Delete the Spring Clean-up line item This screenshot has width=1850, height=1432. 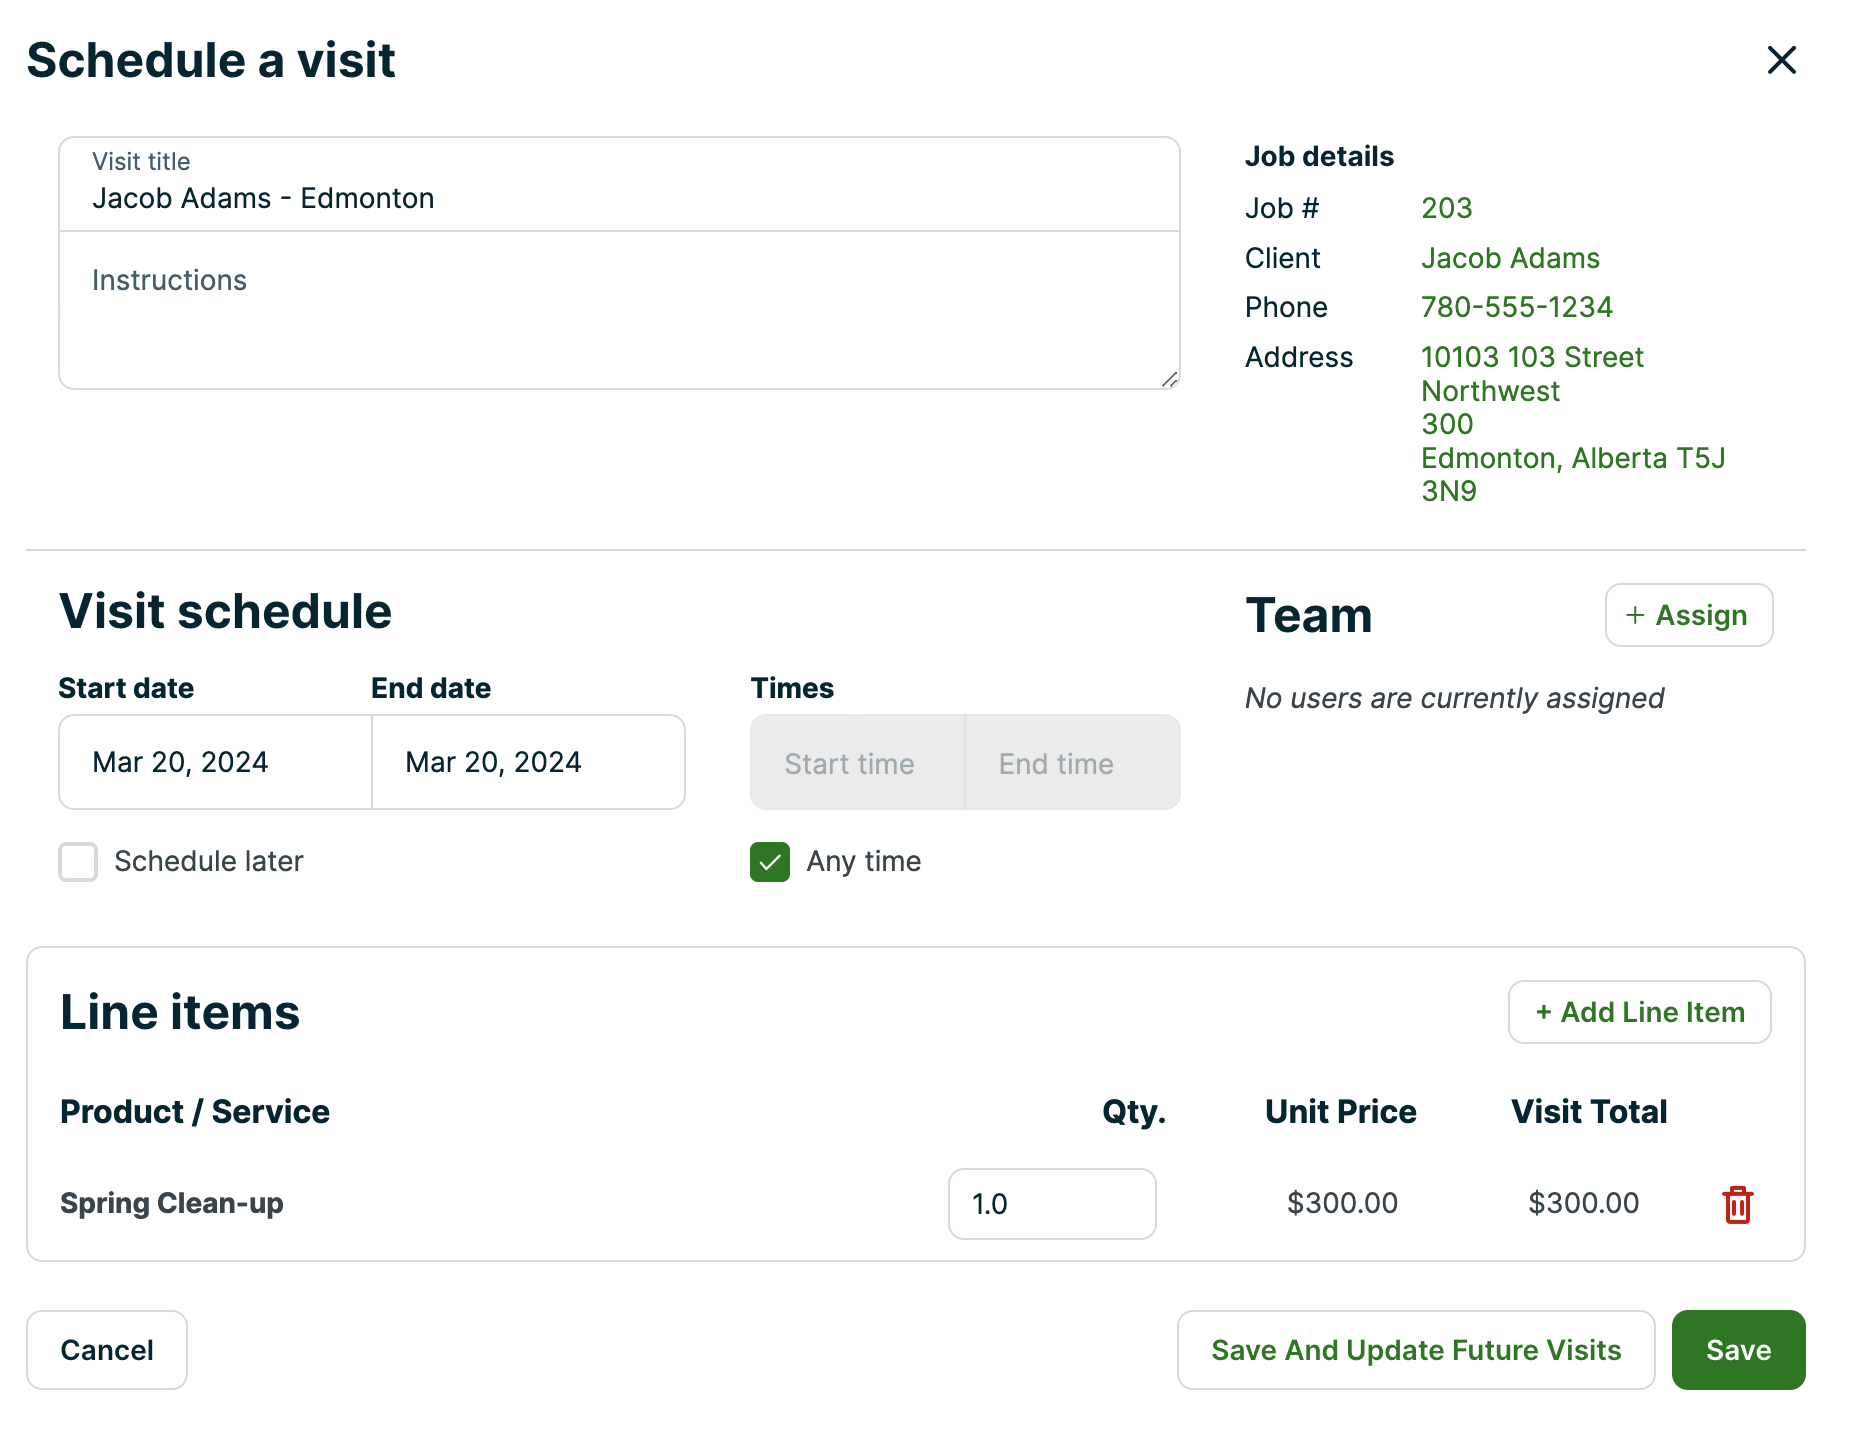pos(1737,1204)
